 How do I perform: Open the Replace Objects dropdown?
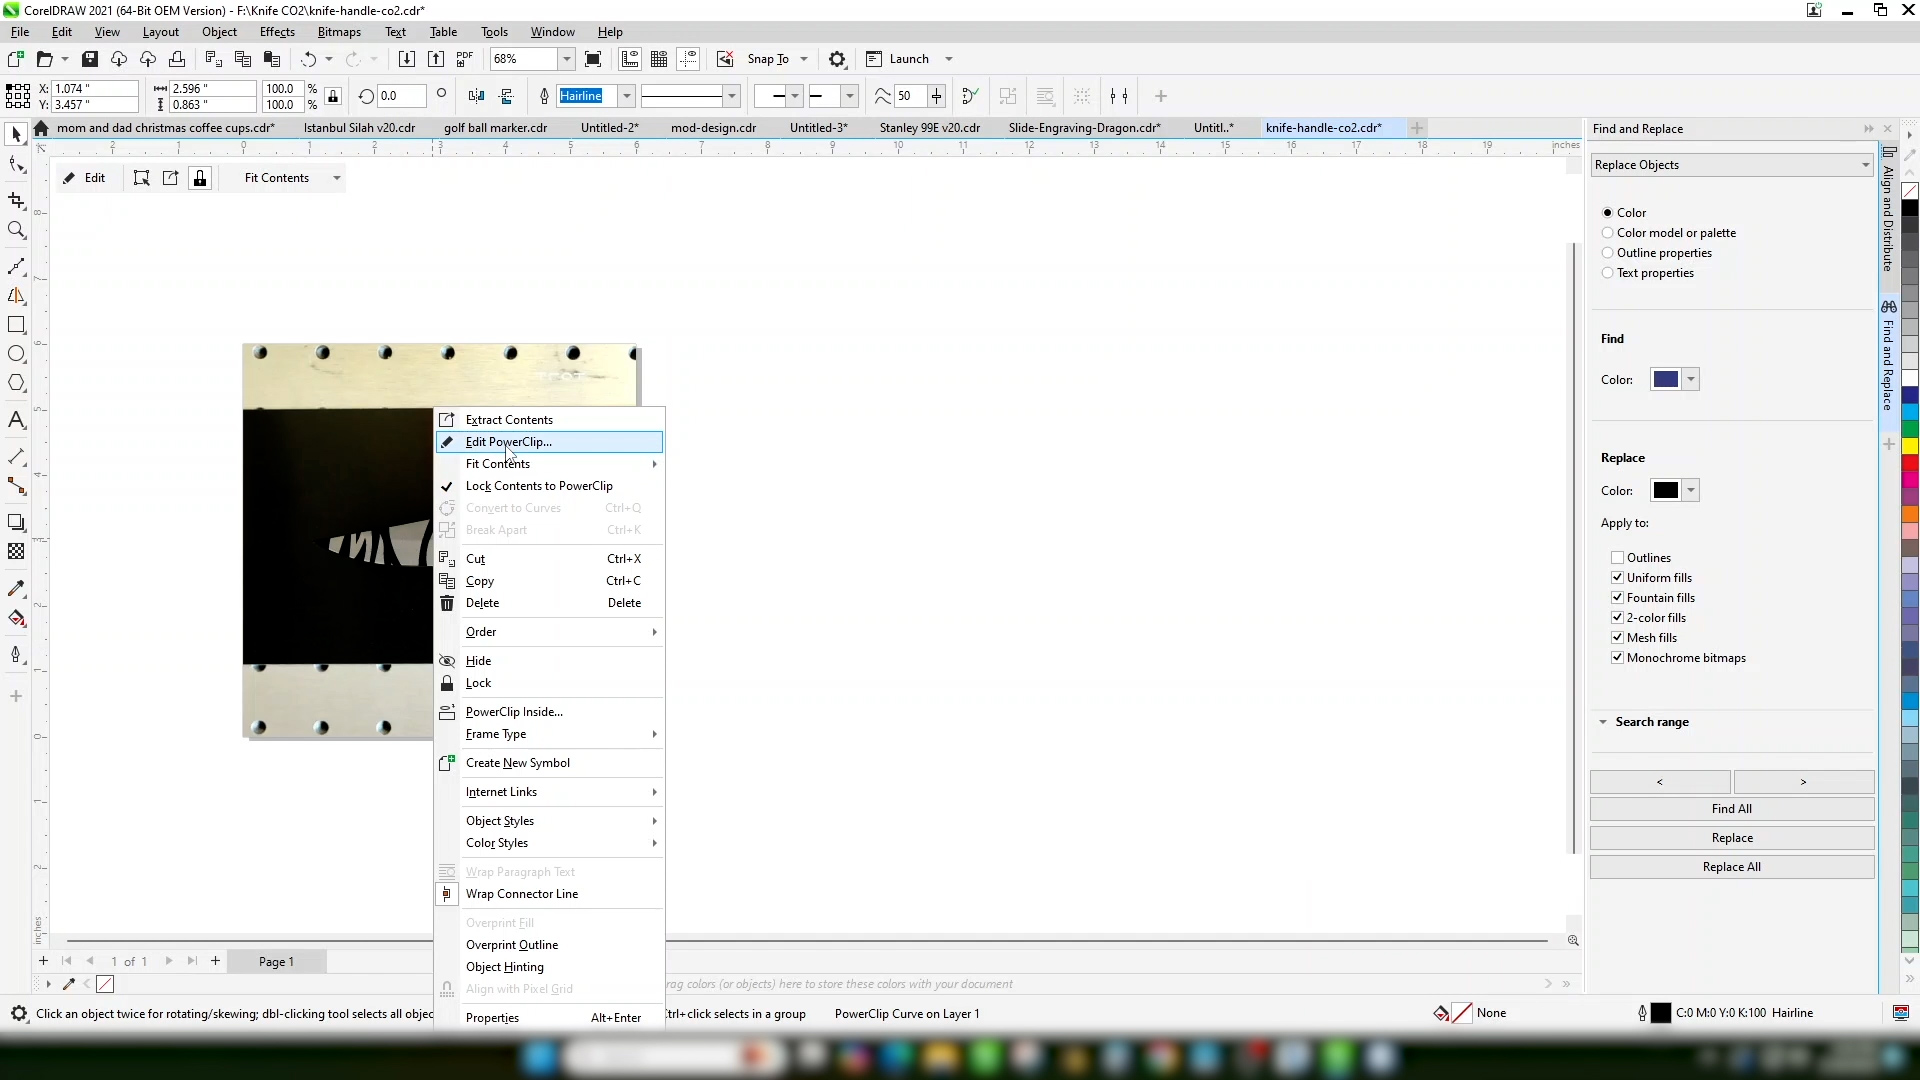pyautogui.click(x=1732, y=165)
